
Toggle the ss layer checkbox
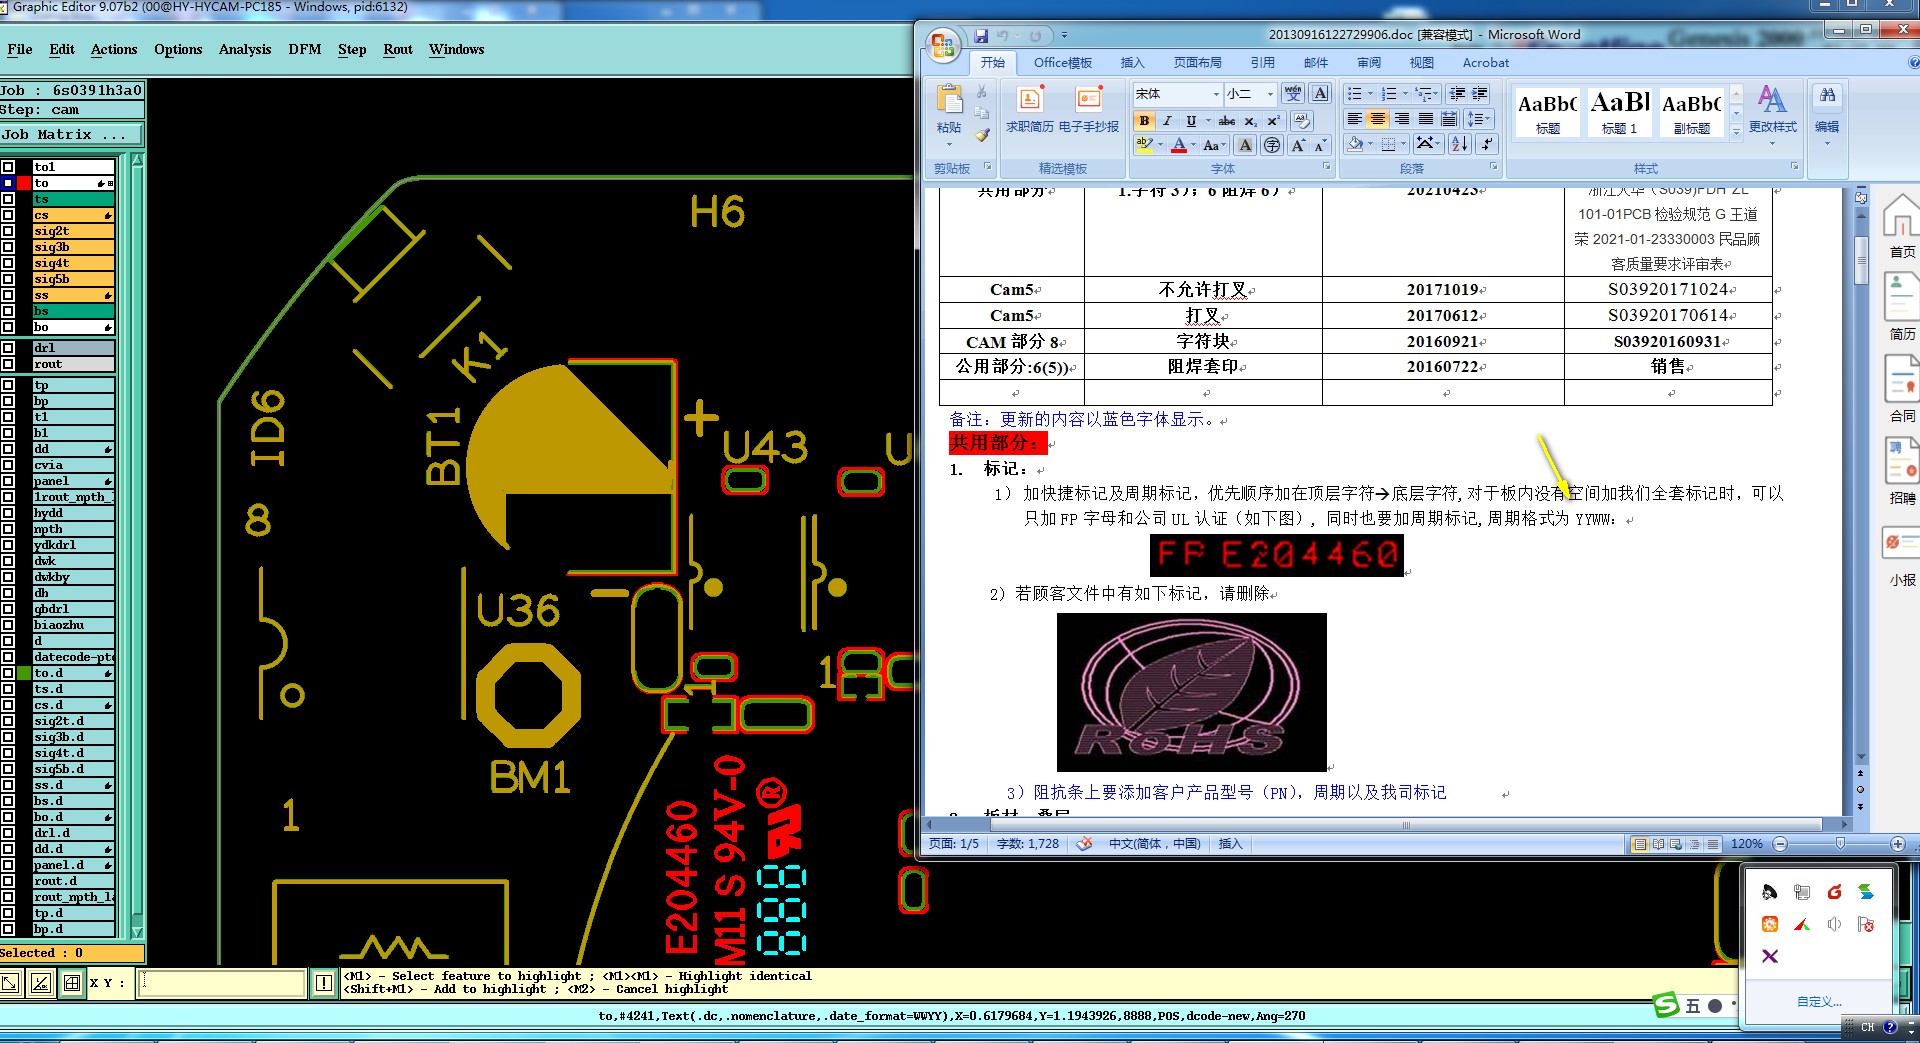[x=8, y=295]
